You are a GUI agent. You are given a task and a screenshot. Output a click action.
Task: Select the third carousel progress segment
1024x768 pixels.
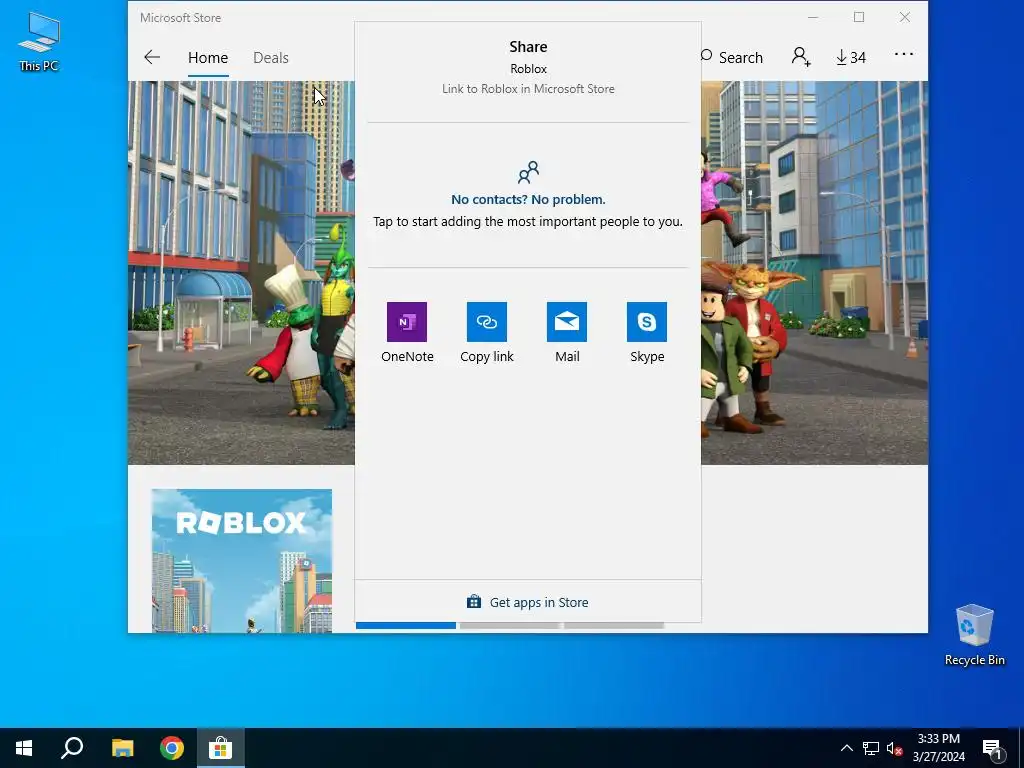click(x=614, y=626)
